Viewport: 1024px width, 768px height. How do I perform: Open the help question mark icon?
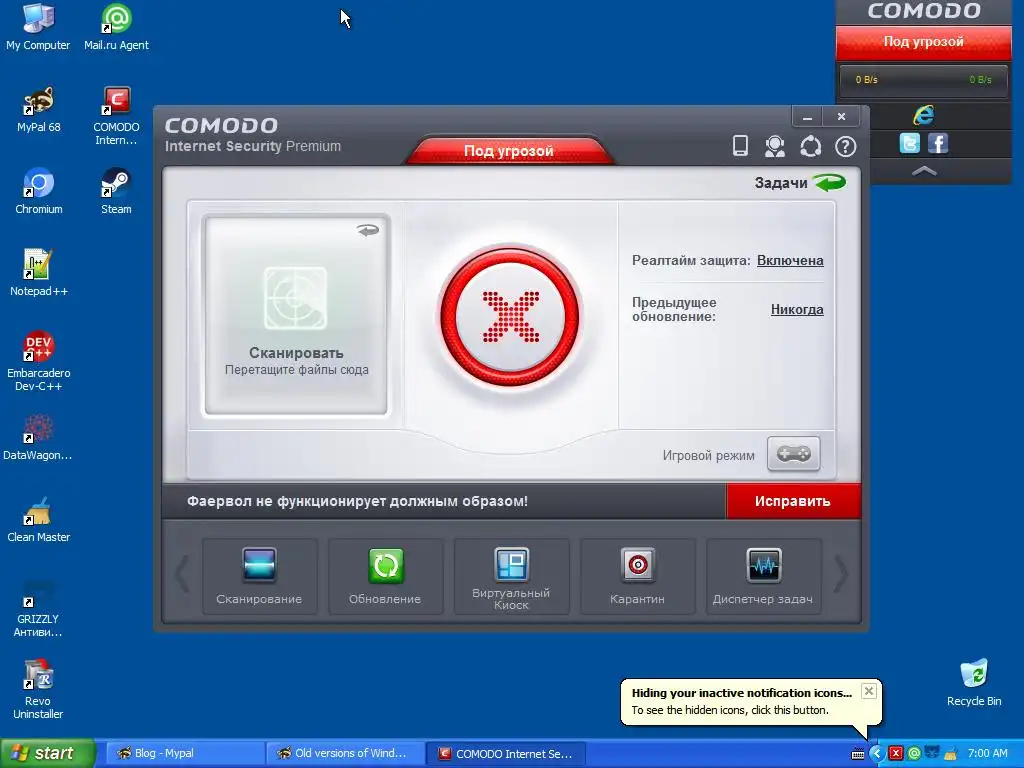pos(845,146)
